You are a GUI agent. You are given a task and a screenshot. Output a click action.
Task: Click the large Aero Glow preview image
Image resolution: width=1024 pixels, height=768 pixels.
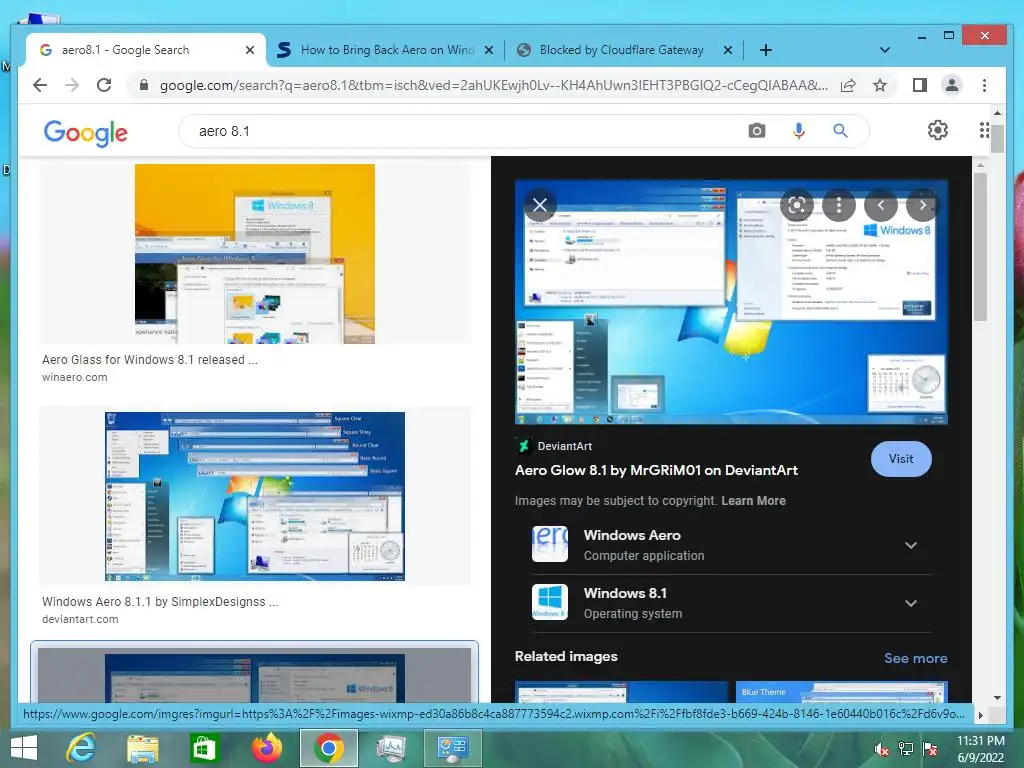(731, 302)
